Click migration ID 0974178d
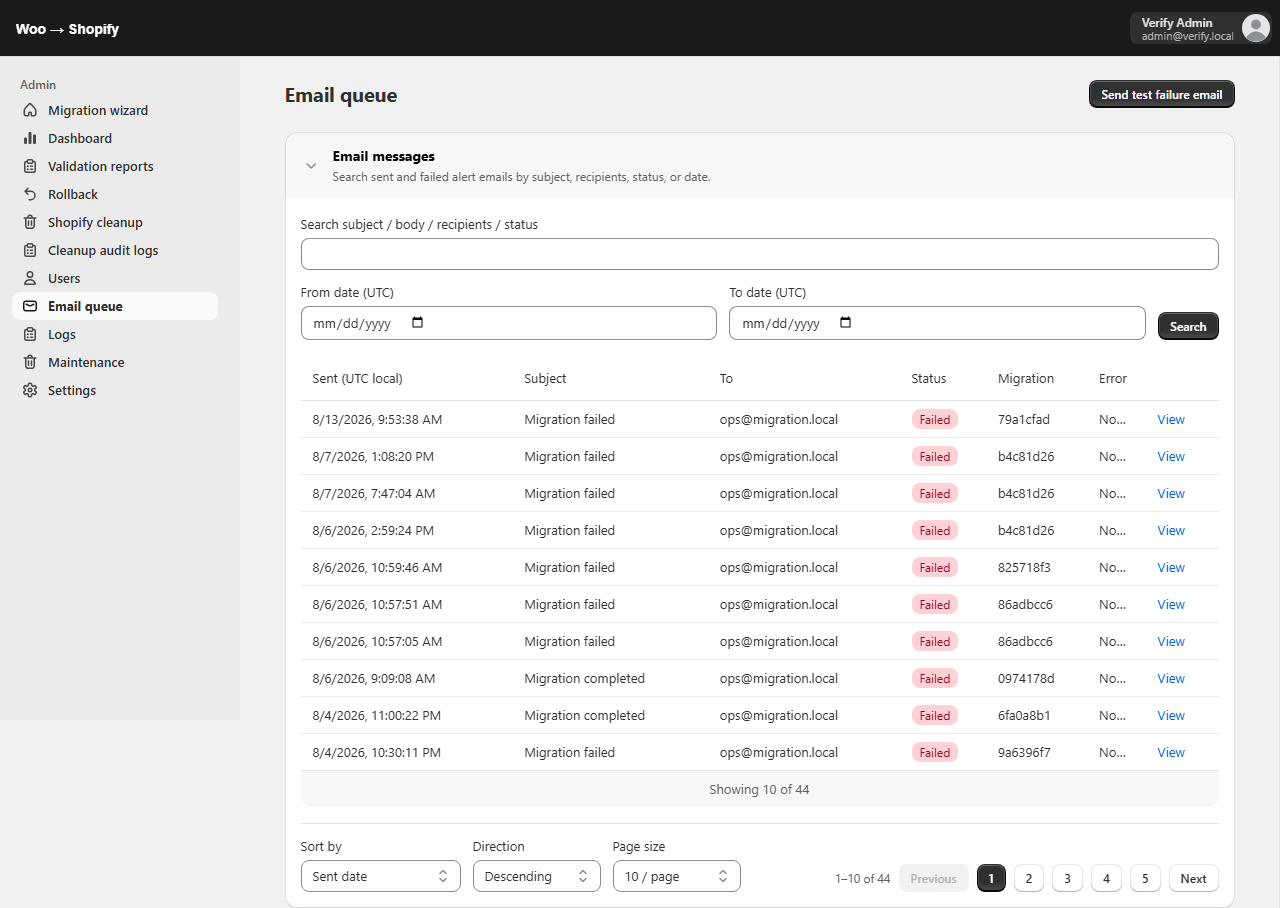This screenshot has height=908, width=1280. coord(1026,679)
